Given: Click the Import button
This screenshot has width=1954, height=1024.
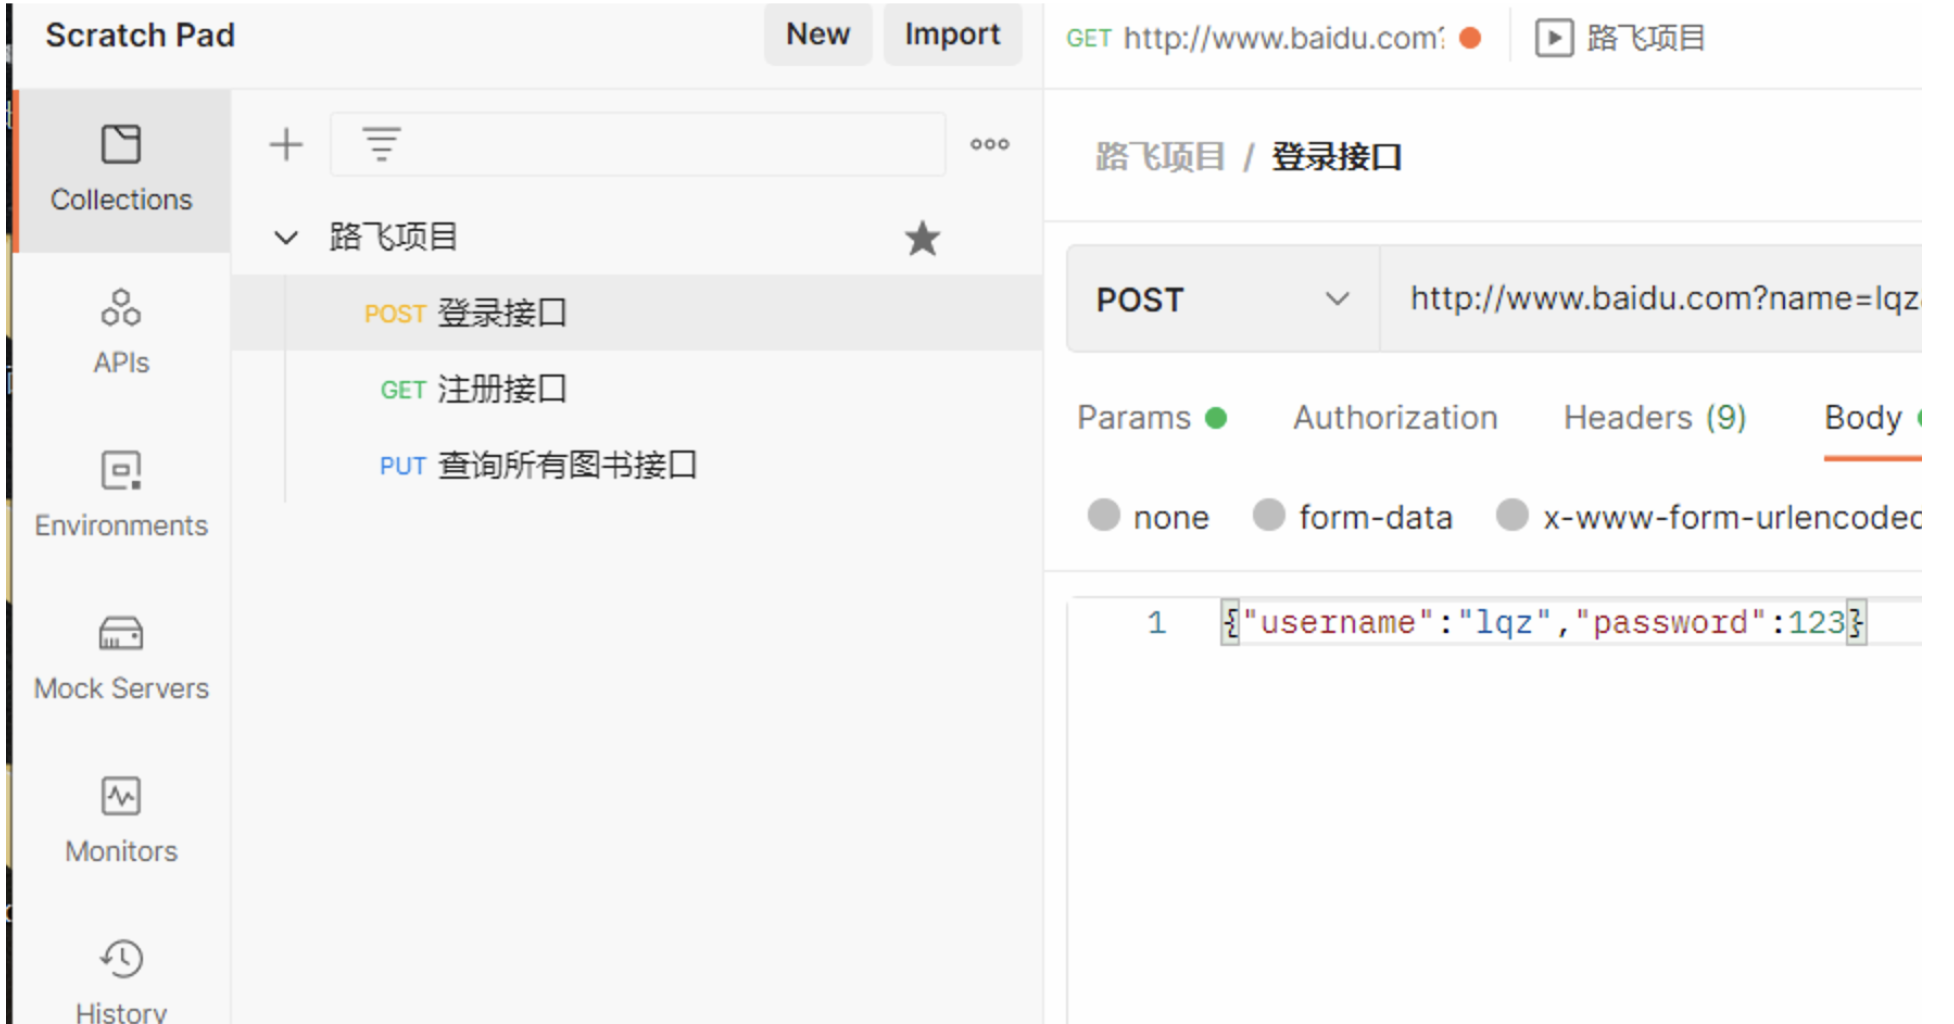Looking at the screenshot, I should [952, 35].
